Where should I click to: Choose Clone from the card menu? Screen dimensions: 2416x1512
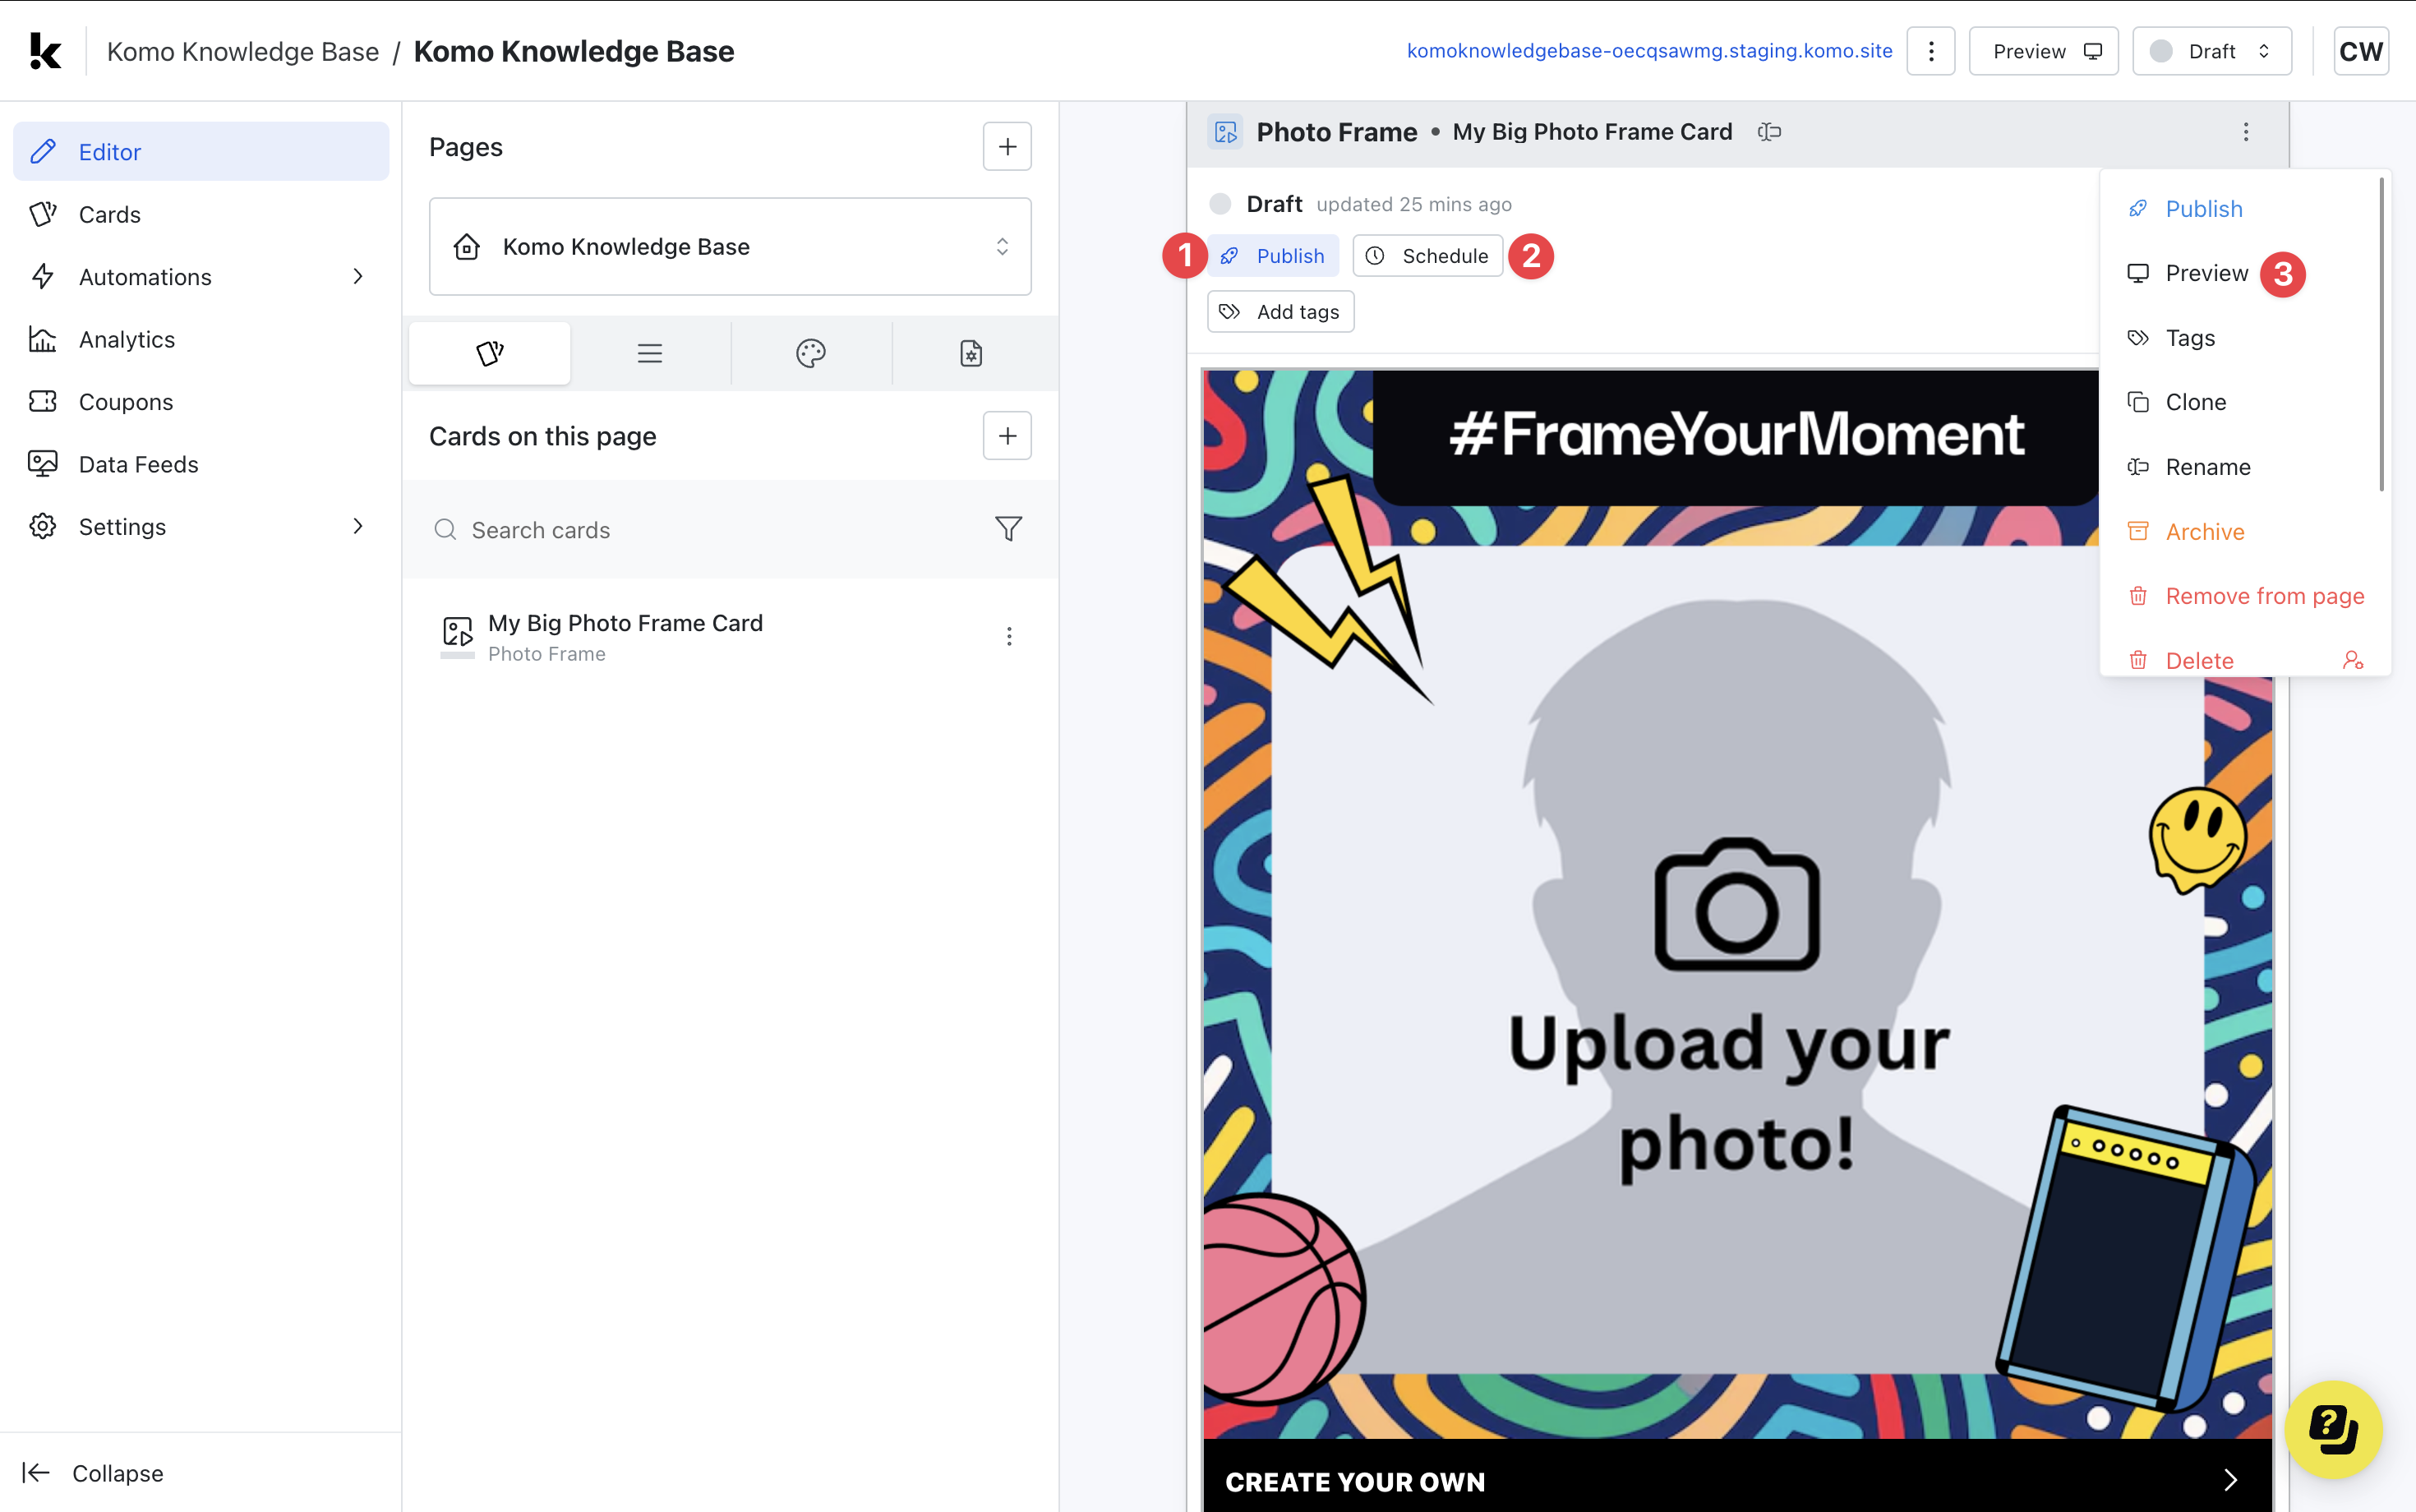coord(2195,402)
